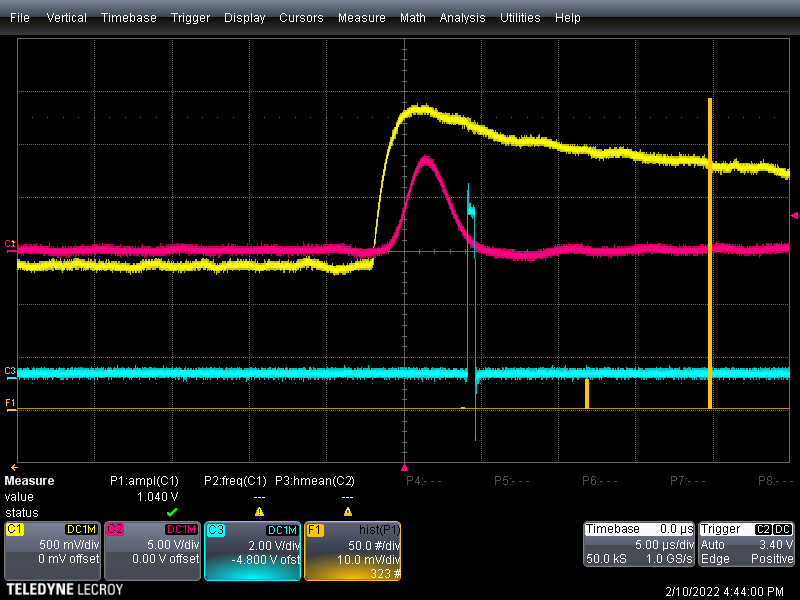Open the Timebase descriptor box
Image resolution: width=800 pixels, height=600 pixels.
tap(639, 544)
